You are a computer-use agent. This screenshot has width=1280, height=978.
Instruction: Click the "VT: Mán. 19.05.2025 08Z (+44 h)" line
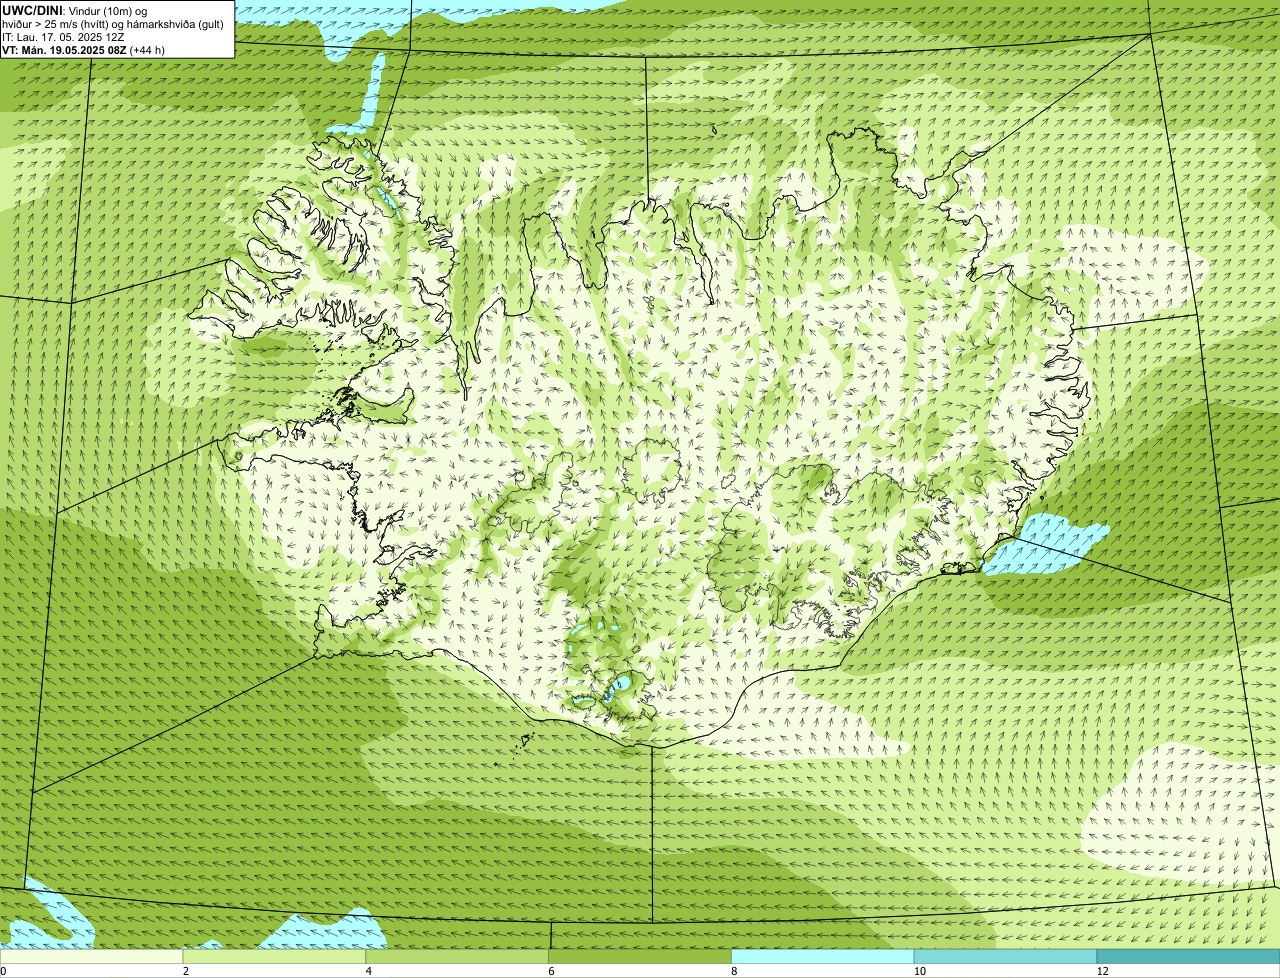[84, 50]
